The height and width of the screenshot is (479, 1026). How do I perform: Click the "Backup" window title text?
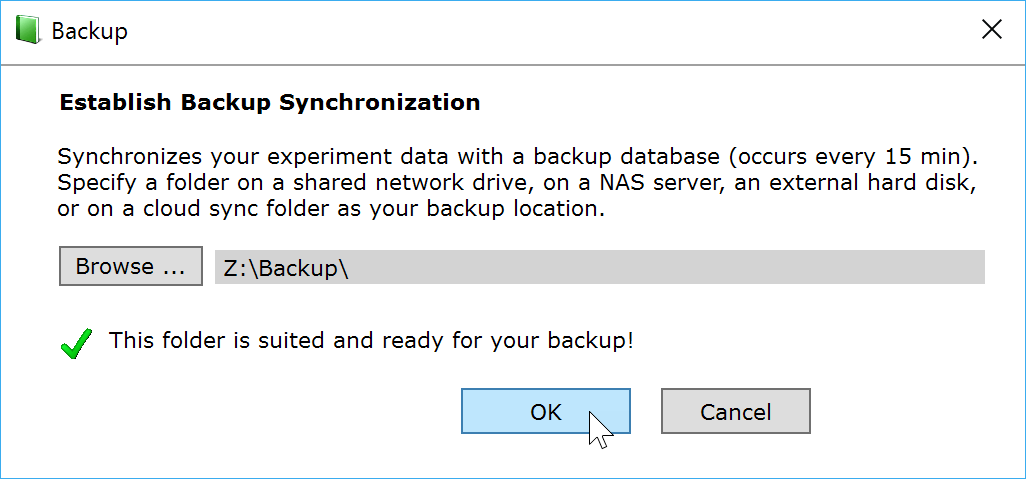tap(89, 31)
